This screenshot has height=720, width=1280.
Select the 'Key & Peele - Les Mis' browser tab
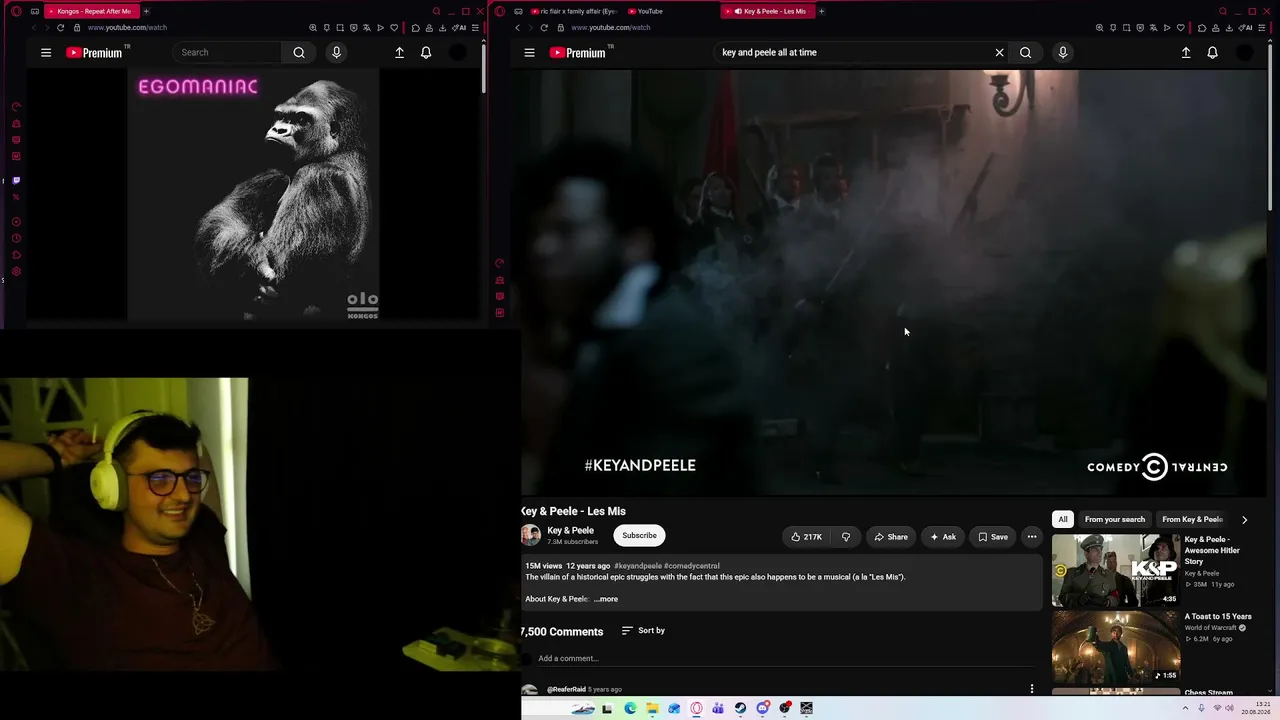coord(768,11)
